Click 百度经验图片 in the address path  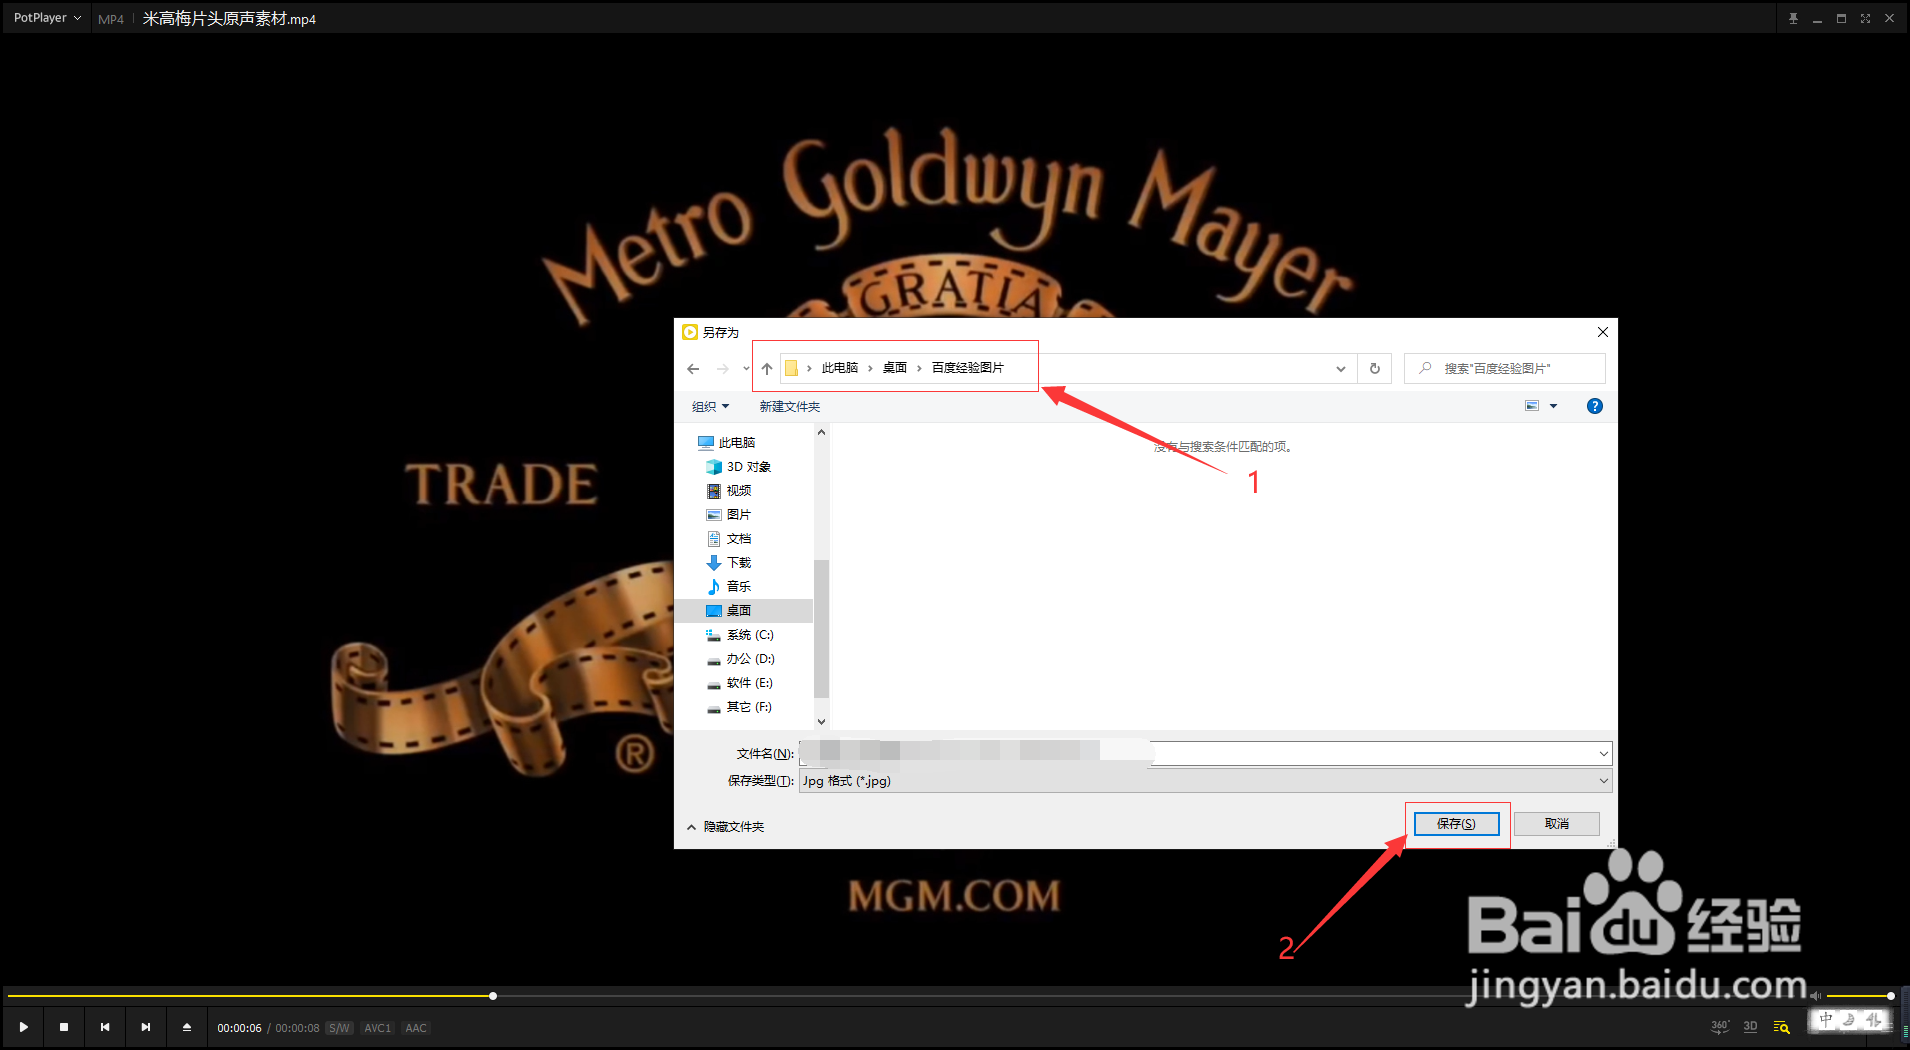click(968, 368)
